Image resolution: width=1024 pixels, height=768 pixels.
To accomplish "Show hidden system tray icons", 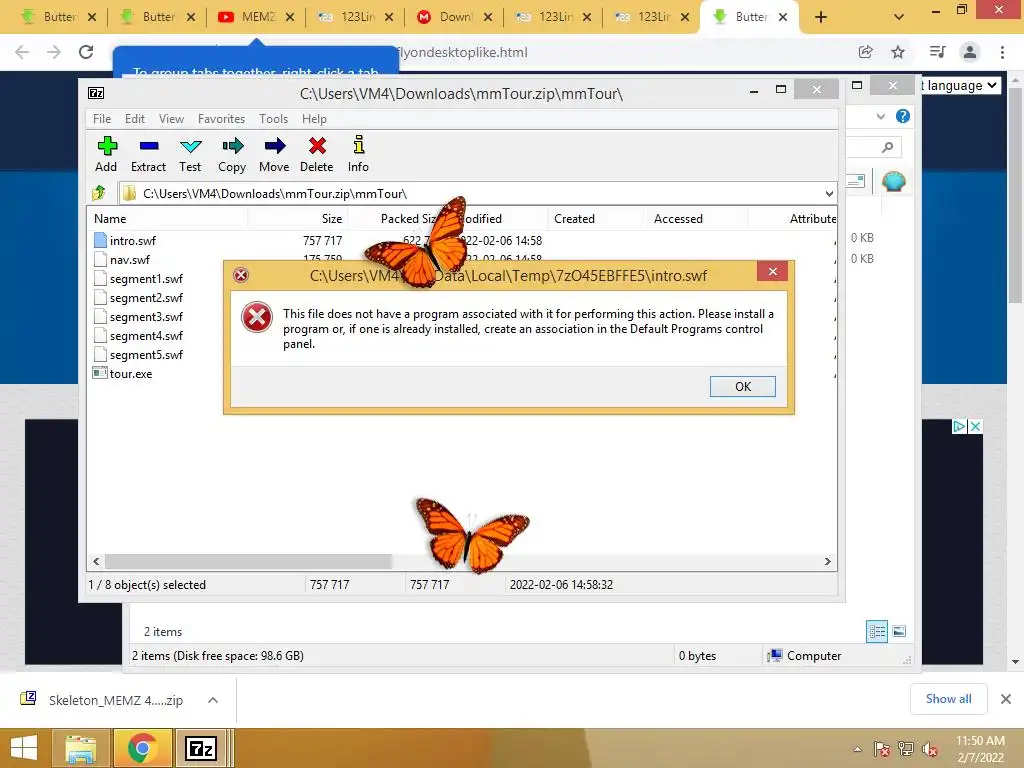I will click(x=857, y=750).
